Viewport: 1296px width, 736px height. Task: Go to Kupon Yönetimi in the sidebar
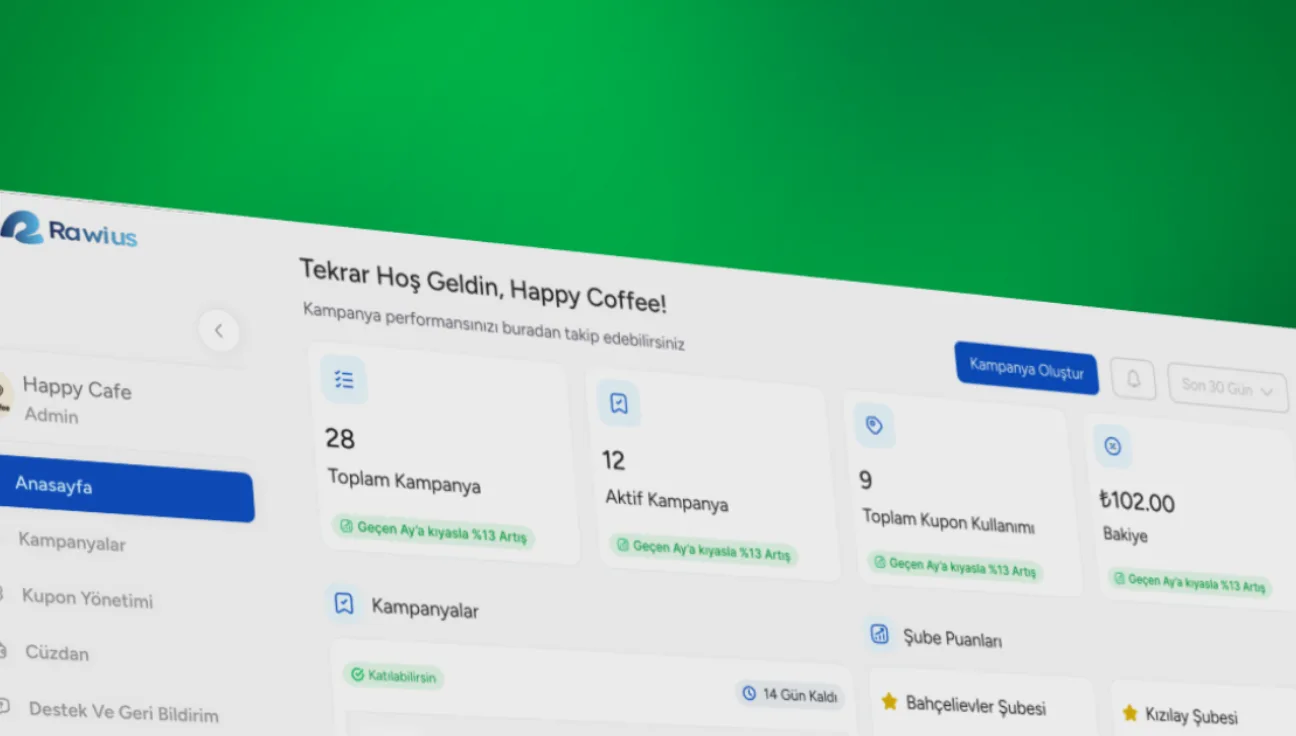pyautogui.click(x=87, y=598)
